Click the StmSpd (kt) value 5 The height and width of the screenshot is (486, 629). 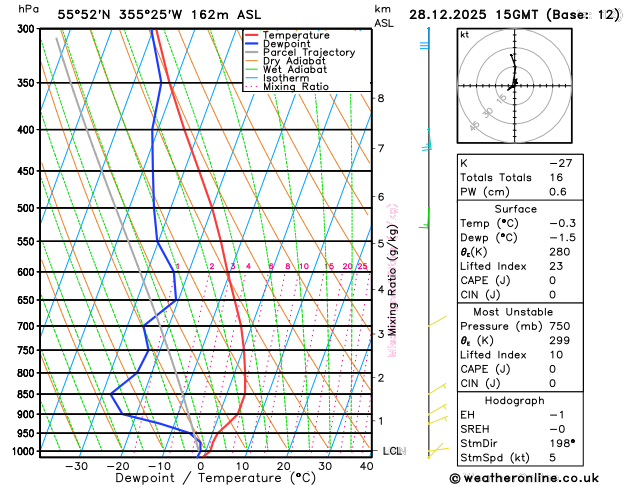tap(553, 458)
